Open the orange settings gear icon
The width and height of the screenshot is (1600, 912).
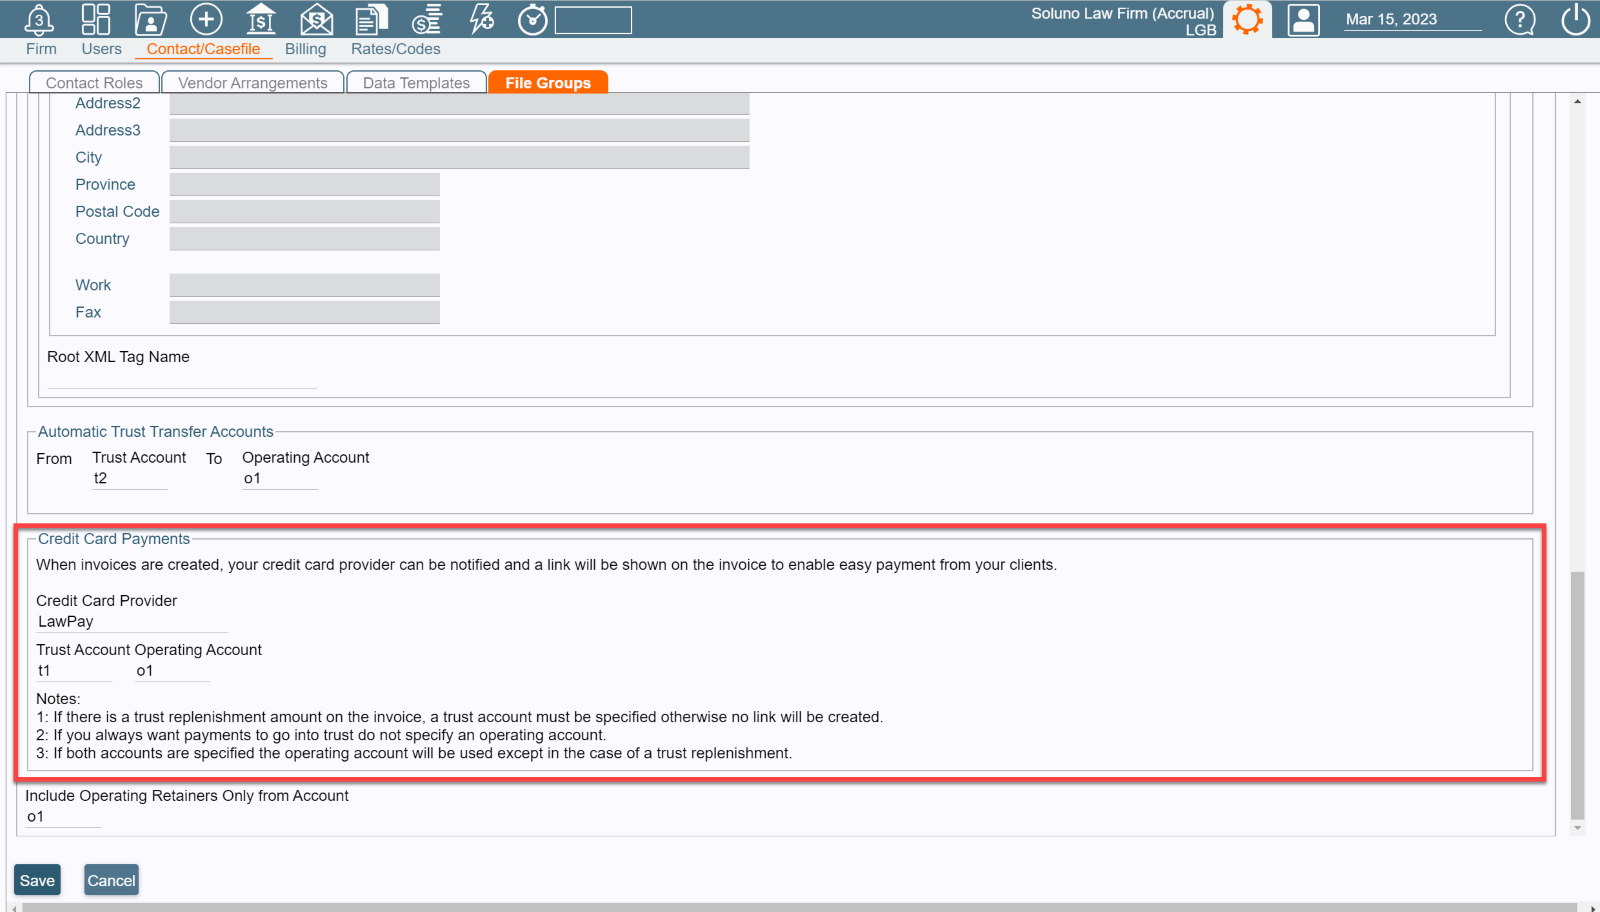[x=1247, y=19]
